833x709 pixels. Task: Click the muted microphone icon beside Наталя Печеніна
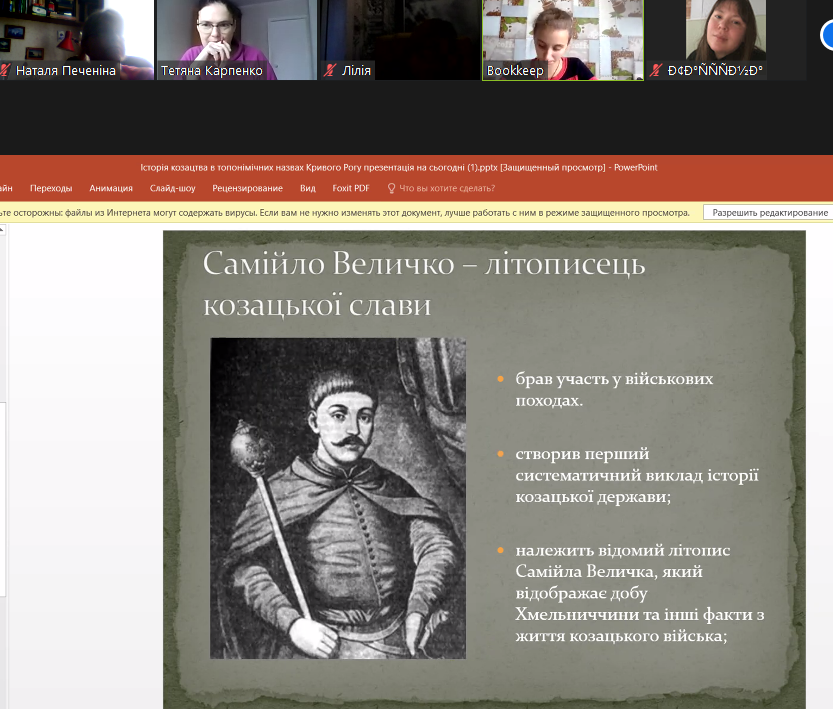(6, 71)
